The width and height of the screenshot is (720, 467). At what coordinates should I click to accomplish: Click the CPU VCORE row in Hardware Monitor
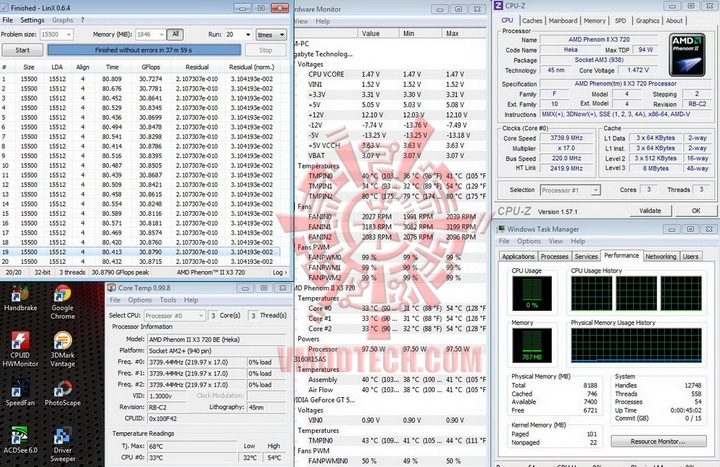(391, 74)
